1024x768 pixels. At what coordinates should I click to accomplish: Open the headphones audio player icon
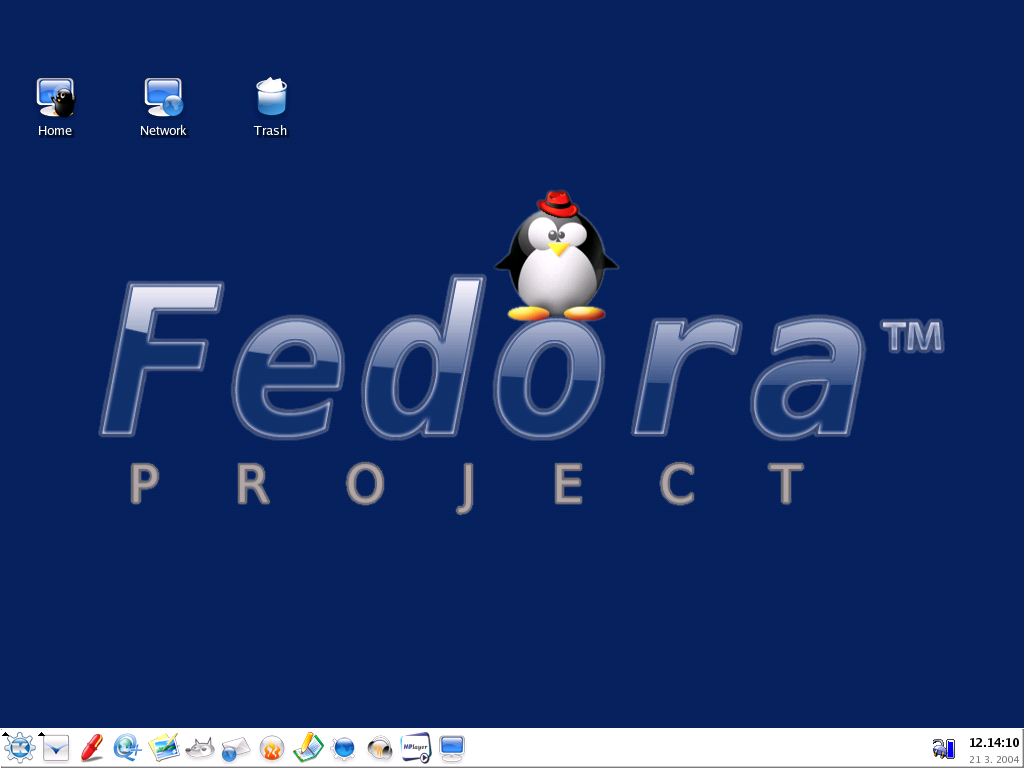click(380, 748)
